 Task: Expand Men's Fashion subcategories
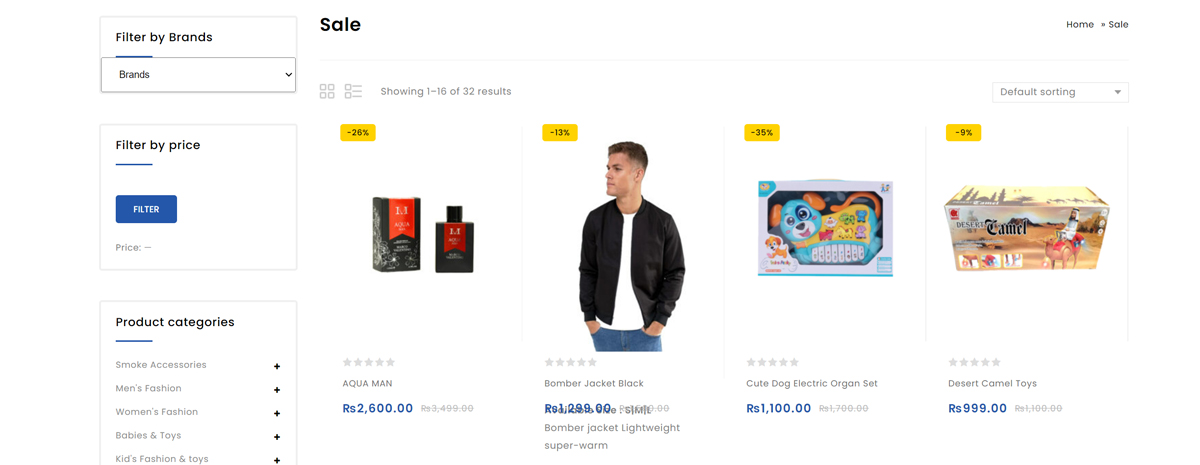click(277, 390)
